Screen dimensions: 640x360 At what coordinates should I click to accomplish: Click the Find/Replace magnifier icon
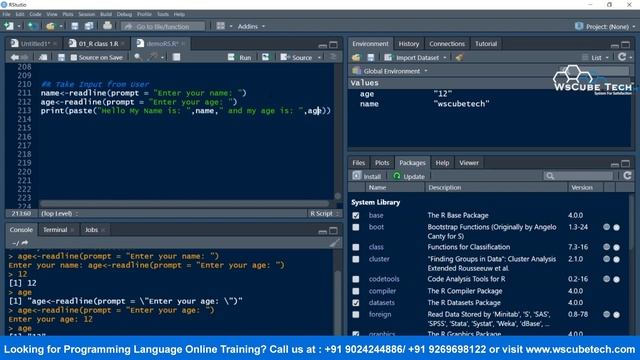[138, 57]
